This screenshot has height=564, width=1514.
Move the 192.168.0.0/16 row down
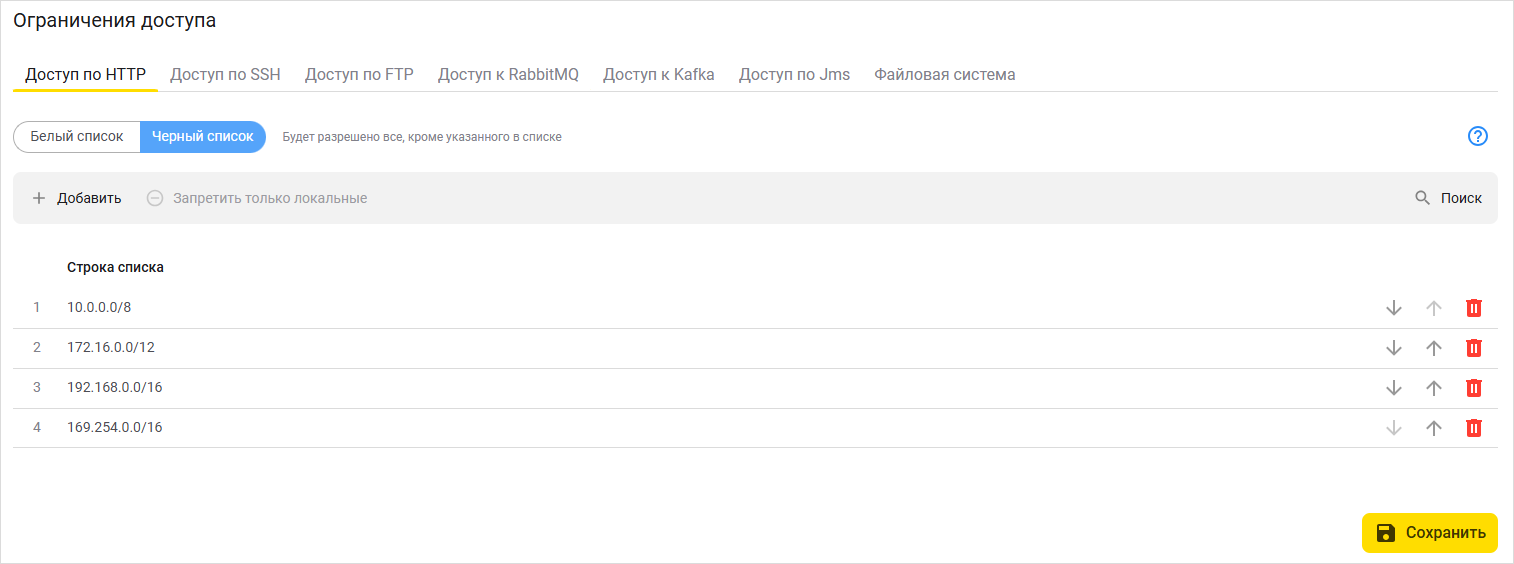click(x=1394, y=388)
